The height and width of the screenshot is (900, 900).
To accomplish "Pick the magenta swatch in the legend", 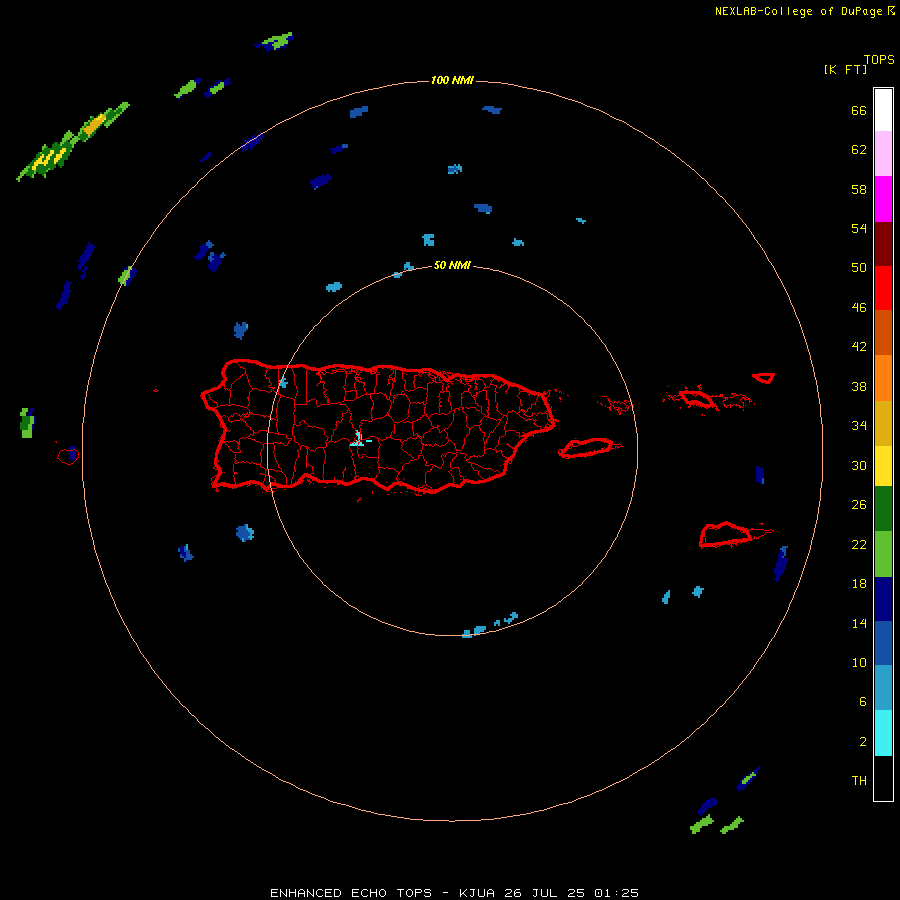I will click(883, 199).
